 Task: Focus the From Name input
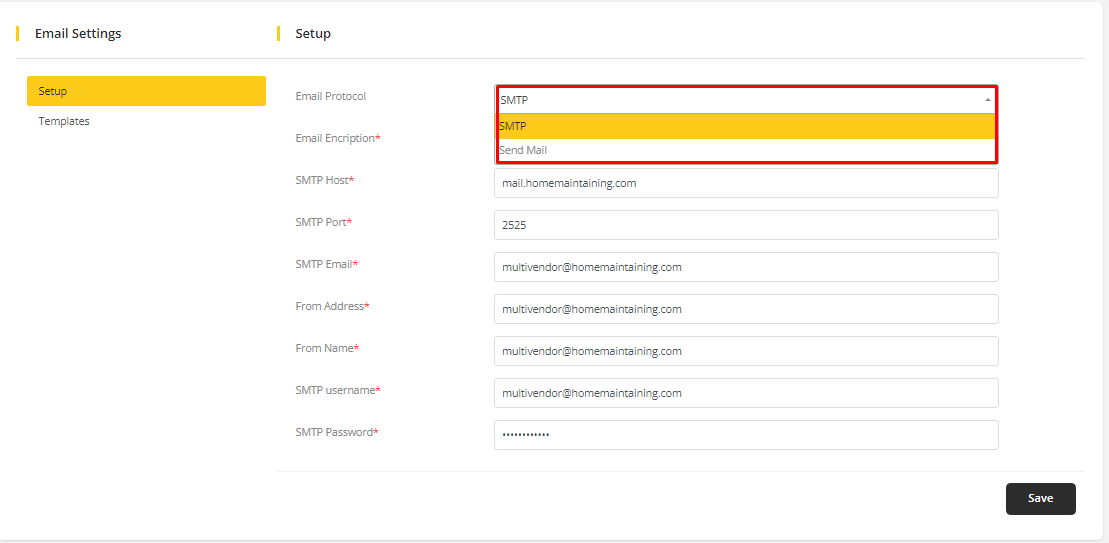coord(746,351)
